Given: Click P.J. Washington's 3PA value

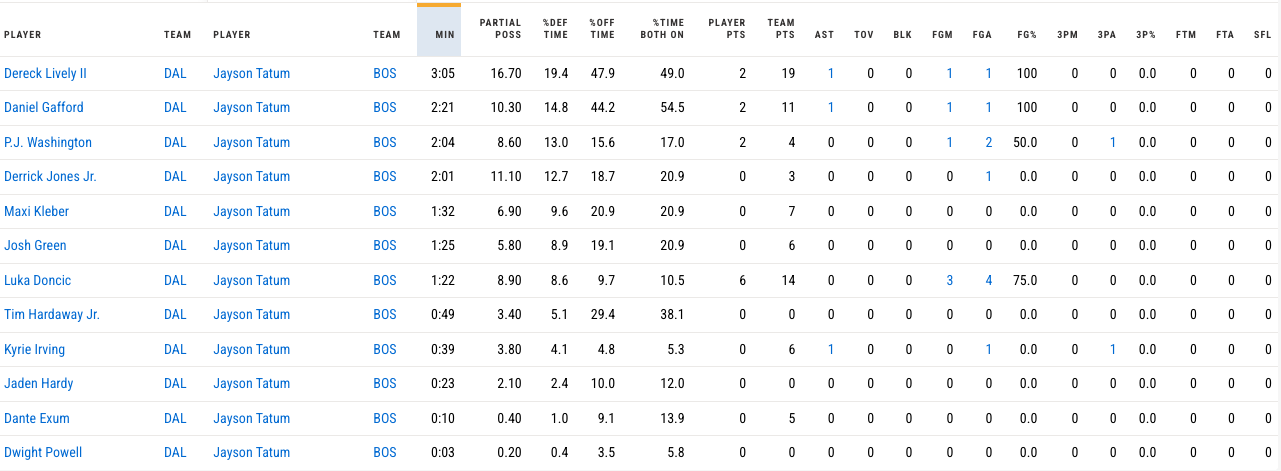Looking at the screenshot, I should click(x=1113, y=142).
